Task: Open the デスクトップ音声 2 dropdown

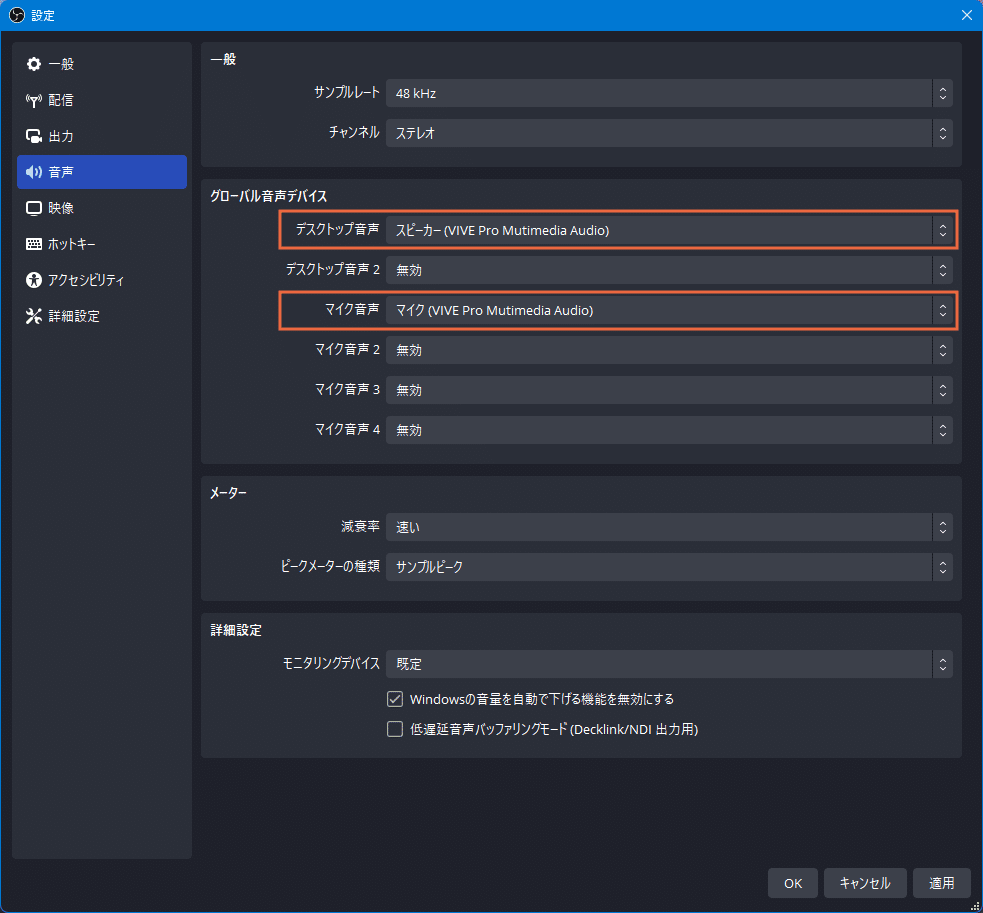Action: 669,270
